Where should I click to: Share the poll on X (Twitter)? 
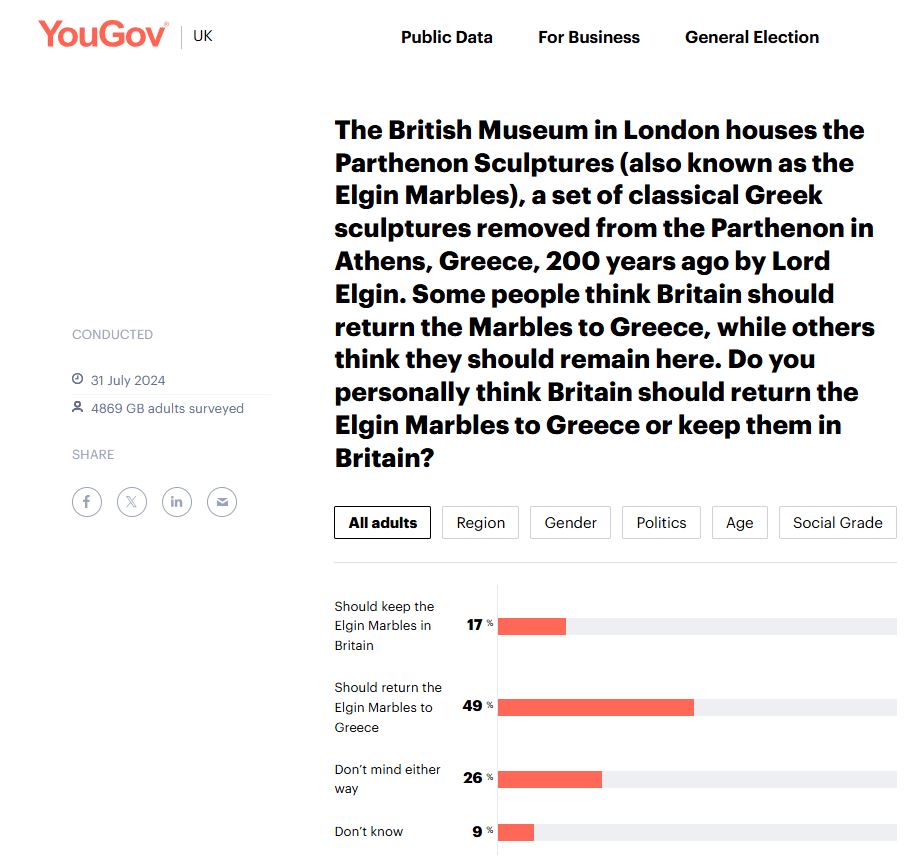[132, 502]
